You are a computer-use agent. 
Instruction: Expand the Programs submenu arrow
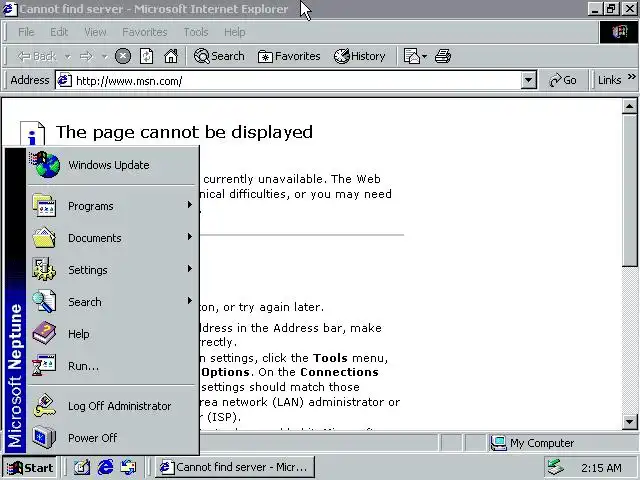click(189, 204)
